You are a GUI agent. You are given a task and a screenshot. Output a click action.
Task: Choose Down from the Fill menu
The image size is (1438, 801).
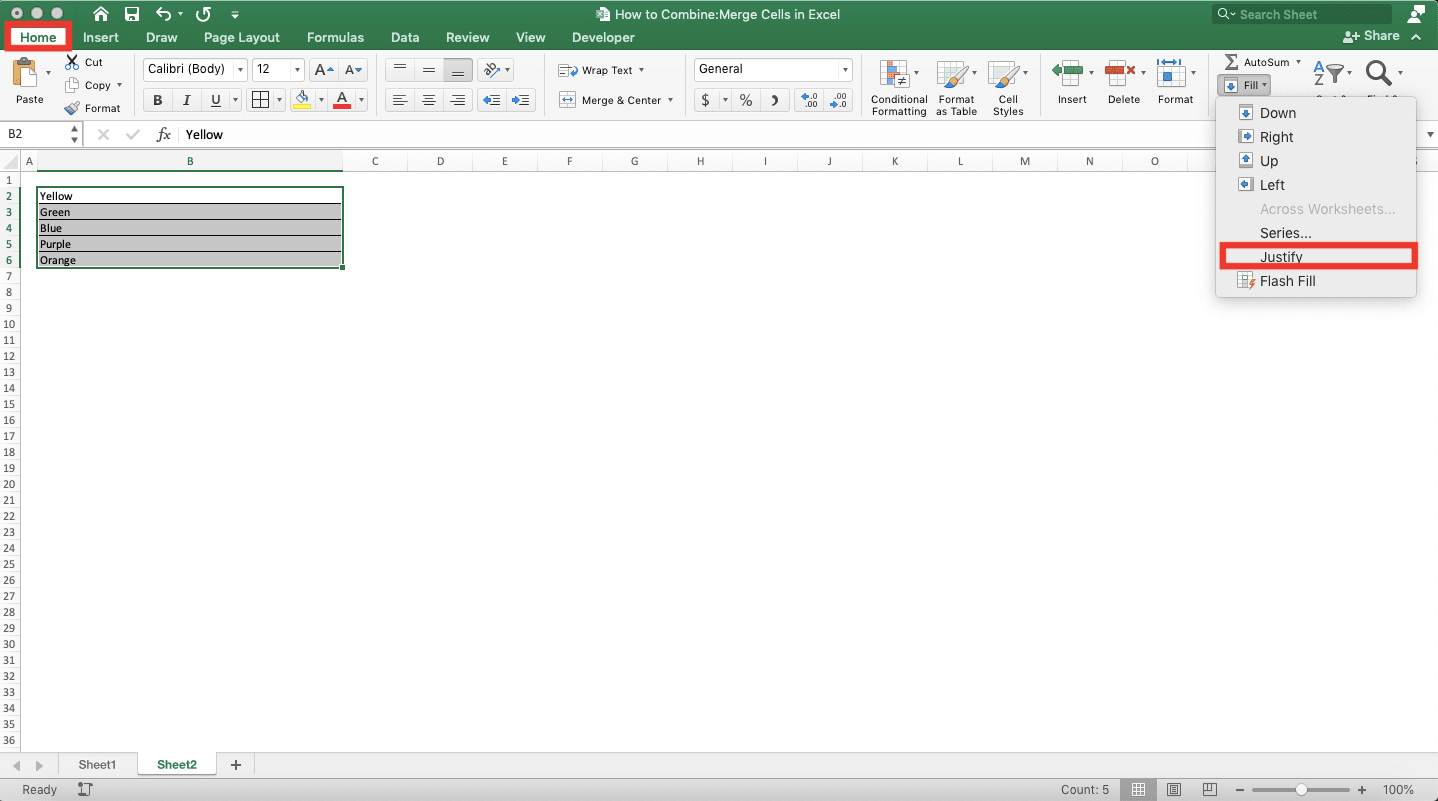tap(1316, 113)
